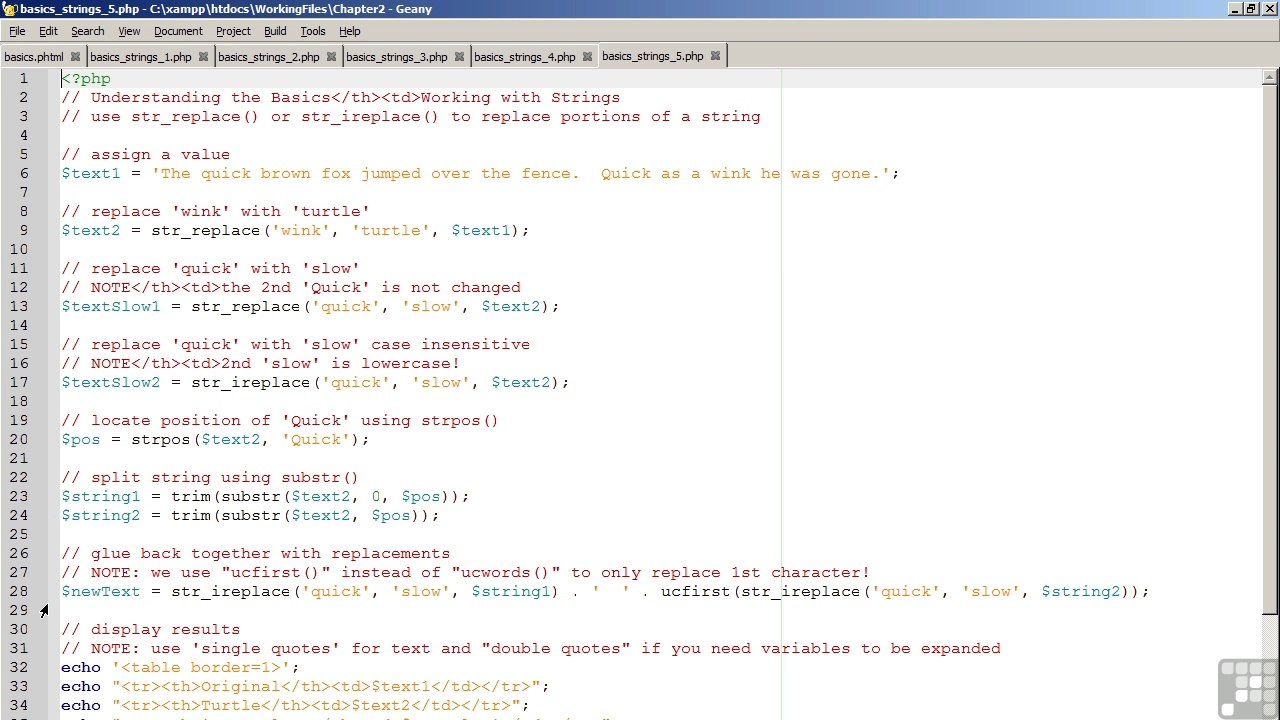Screen dimensions: 1280x720
Task: Click the '$newText' variable on line 28
Action: click(100, 592)
